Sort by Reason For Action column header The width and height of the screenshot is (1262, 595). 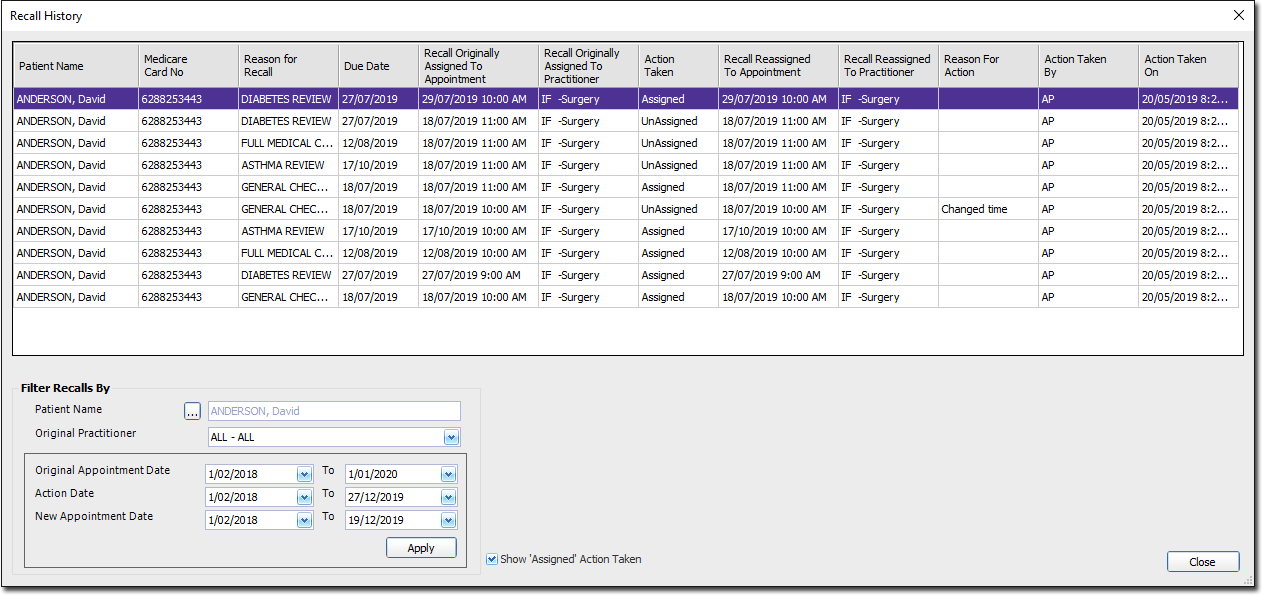[988, 66]
